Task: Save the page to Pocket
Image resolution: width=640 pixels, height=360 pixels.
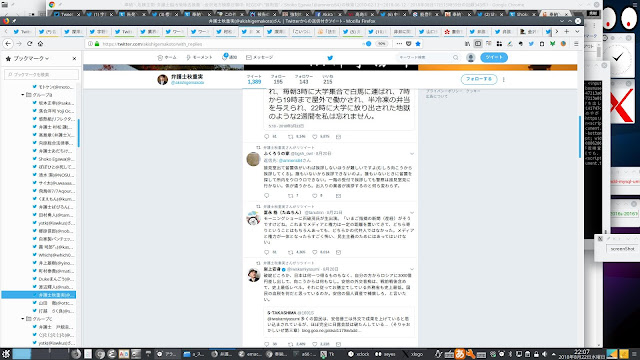Action: pyautogui.click(x=409, y=44)
